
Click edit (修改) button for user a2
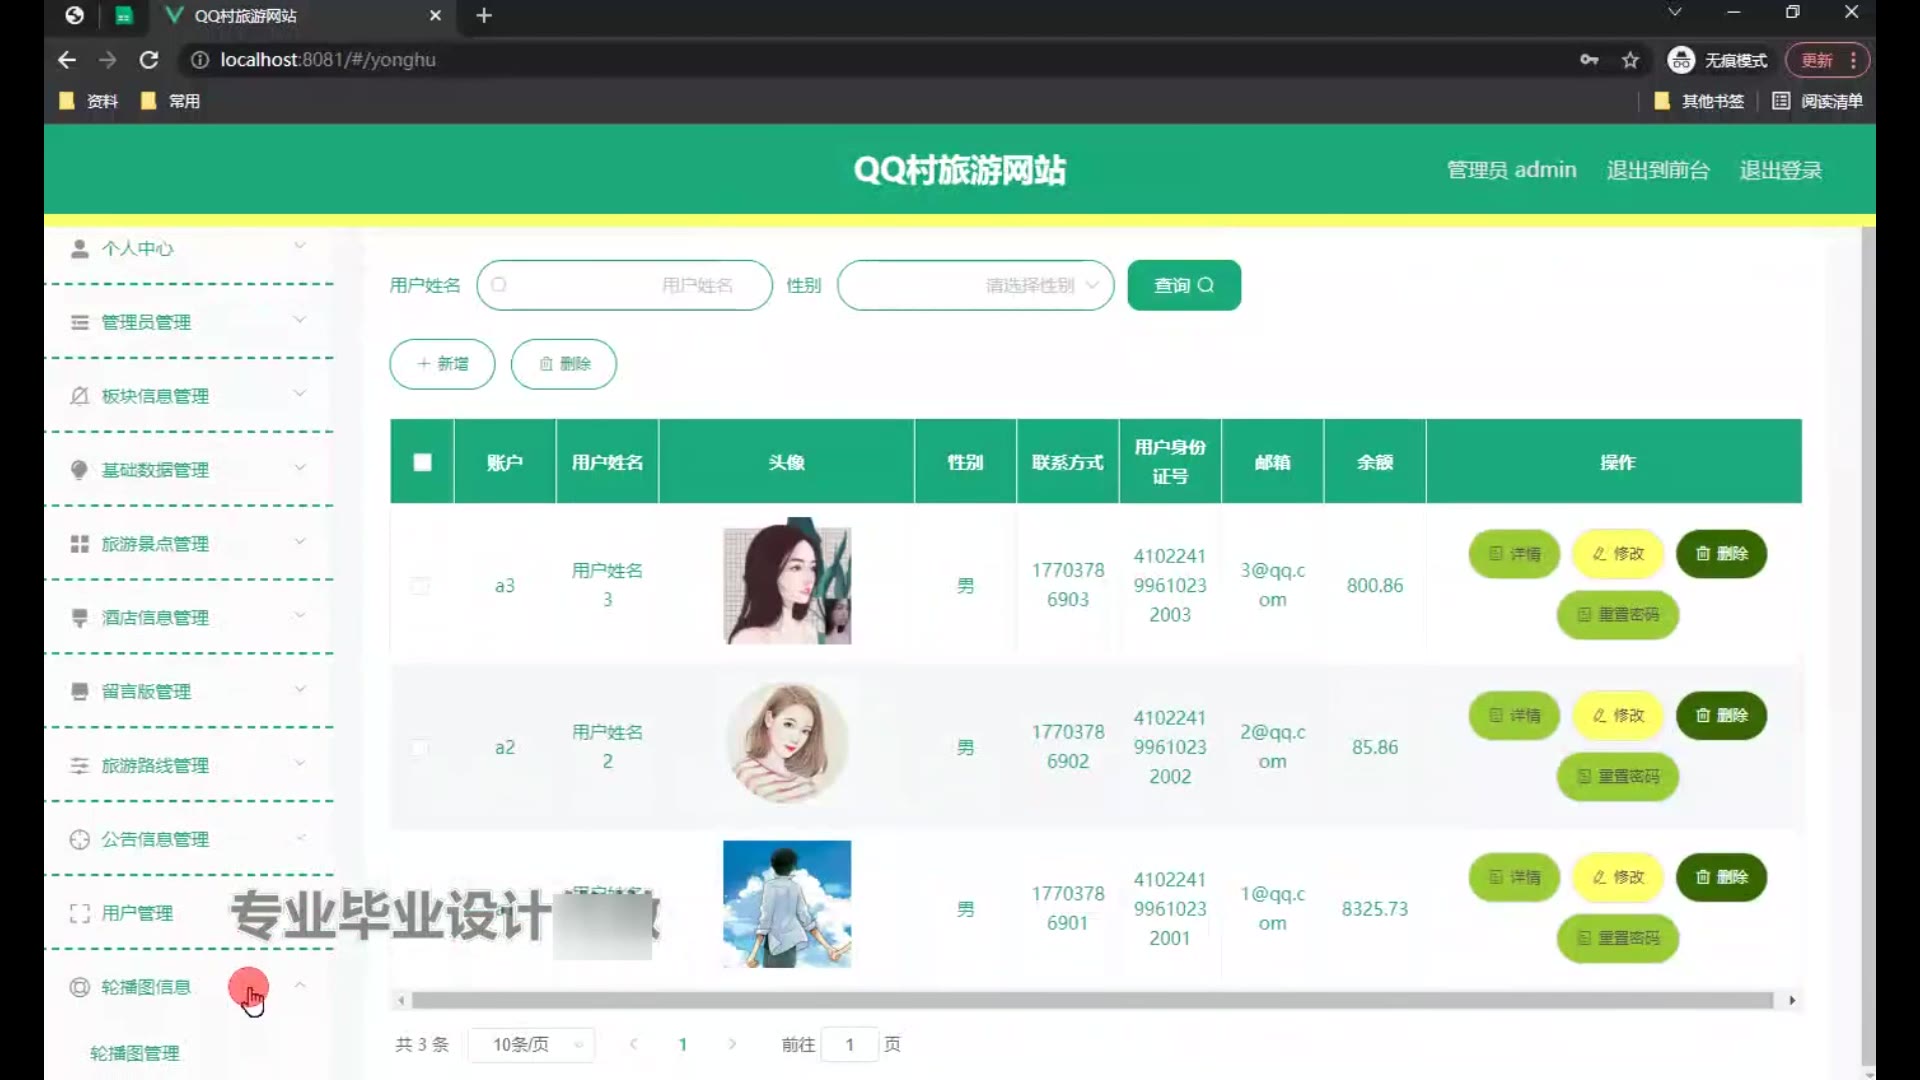[1617, 716]
